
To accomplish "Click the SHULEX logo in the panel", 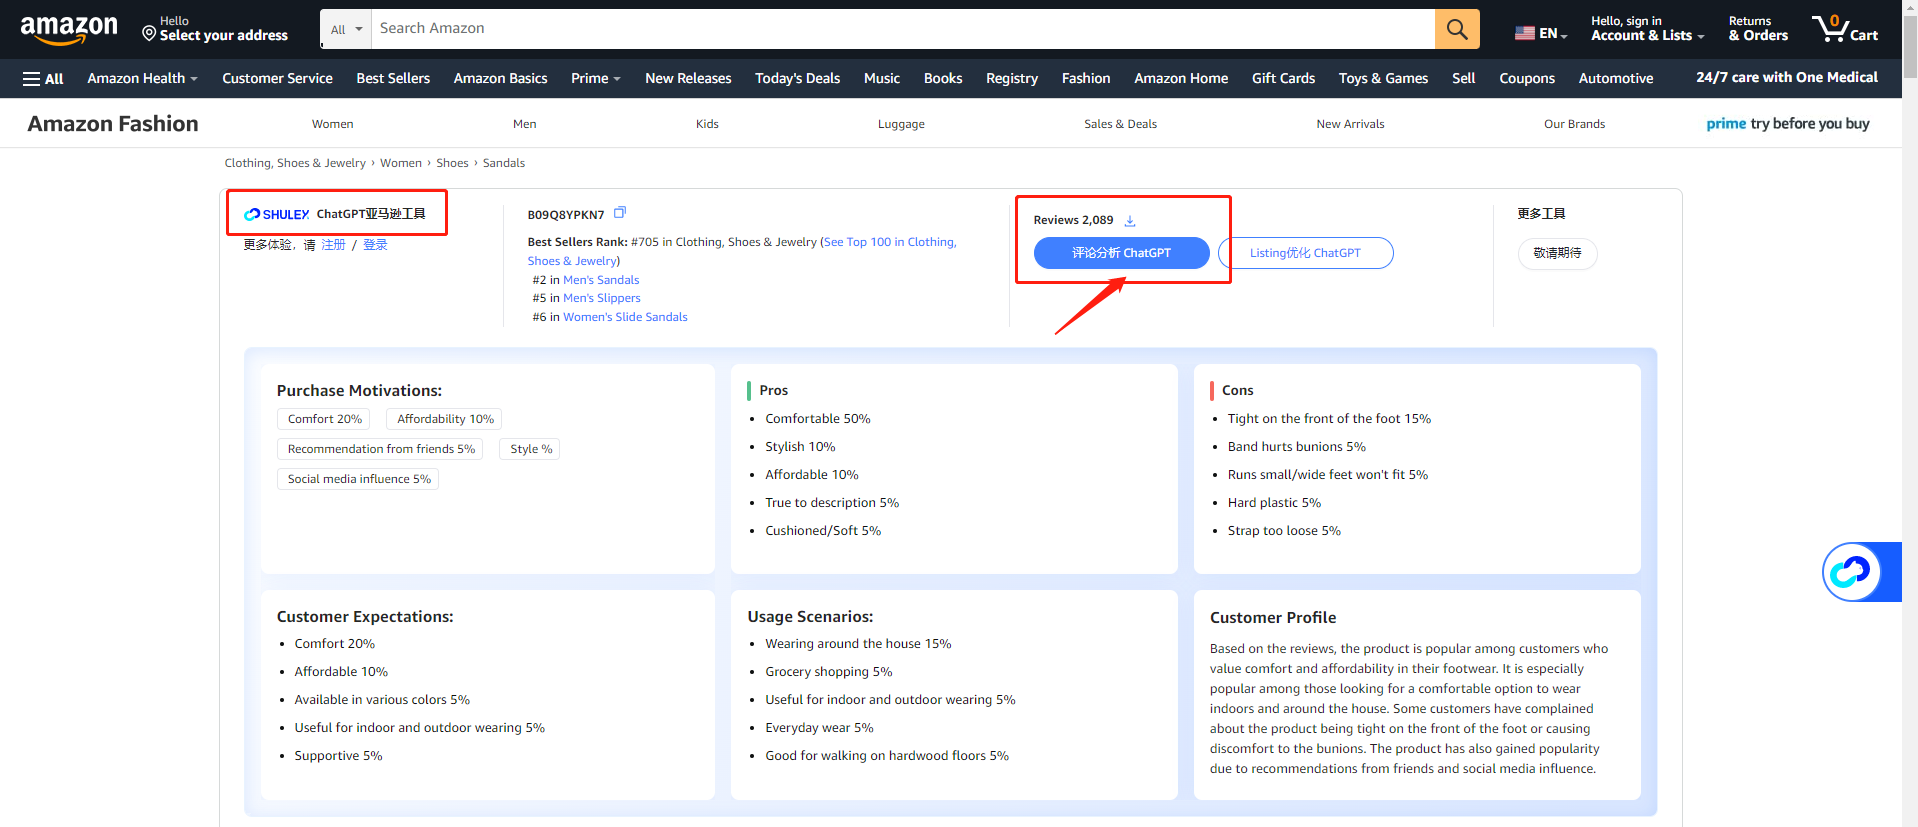I will [x=277, y=214].
